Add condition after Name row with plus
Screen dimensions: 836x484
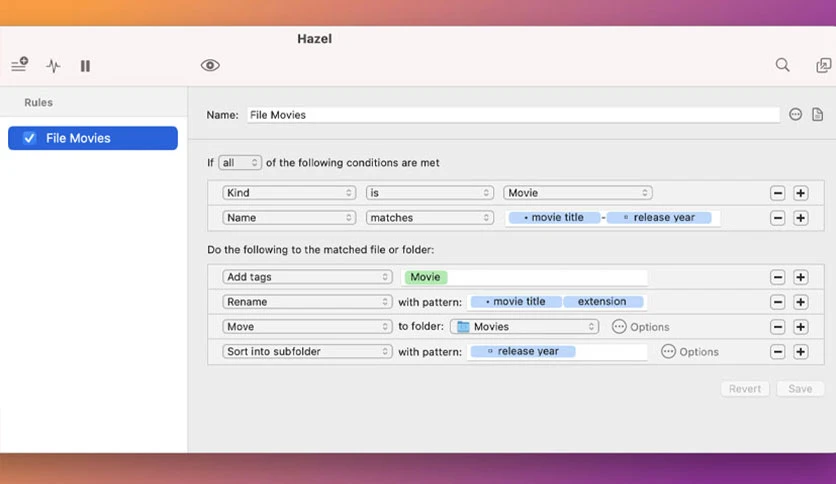coord(800,217)
